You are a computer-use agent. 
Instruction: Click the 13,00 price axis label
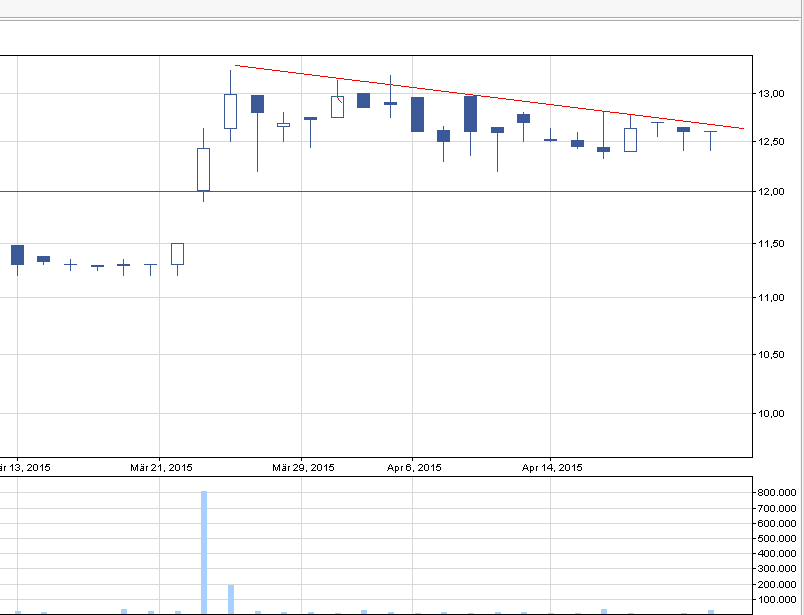click(x=777, y=94)
